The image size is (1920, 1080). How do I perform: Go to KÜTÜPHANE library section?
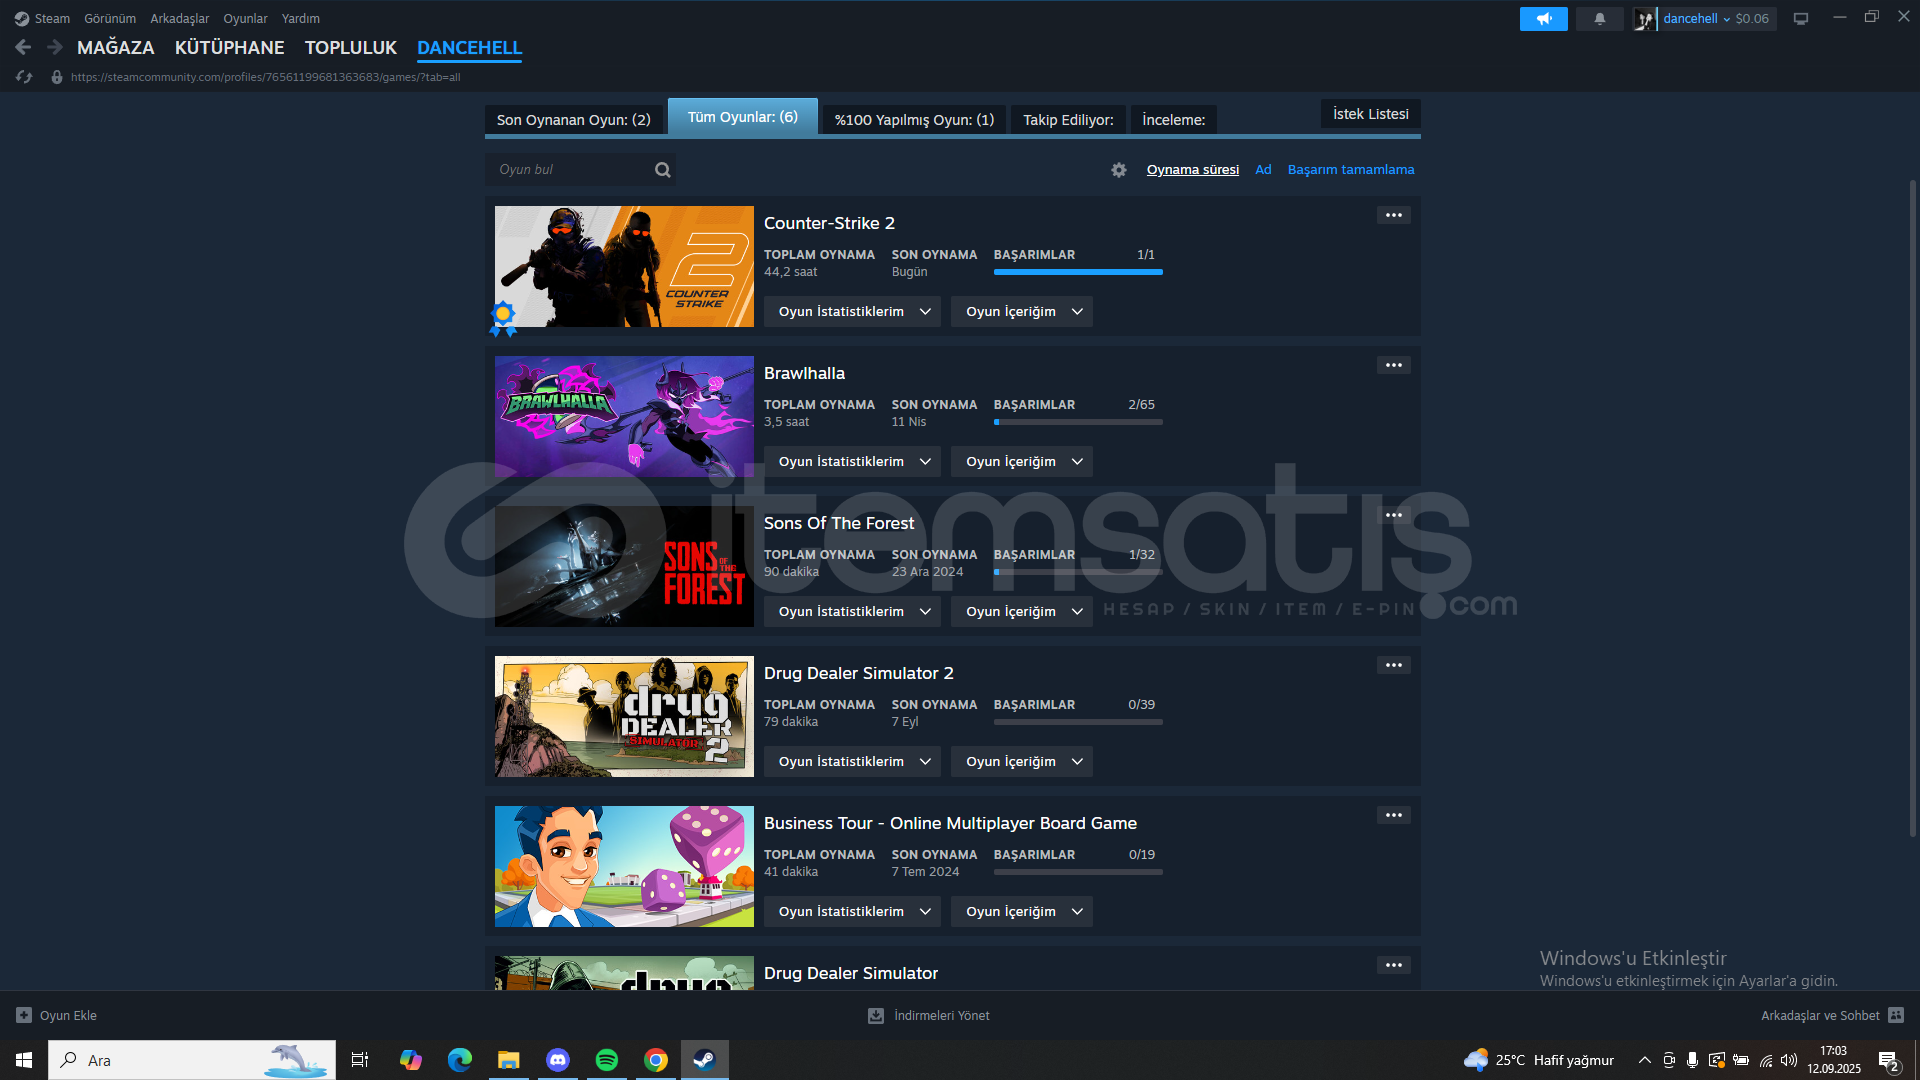pyautogui.click(x=230, y=48)
